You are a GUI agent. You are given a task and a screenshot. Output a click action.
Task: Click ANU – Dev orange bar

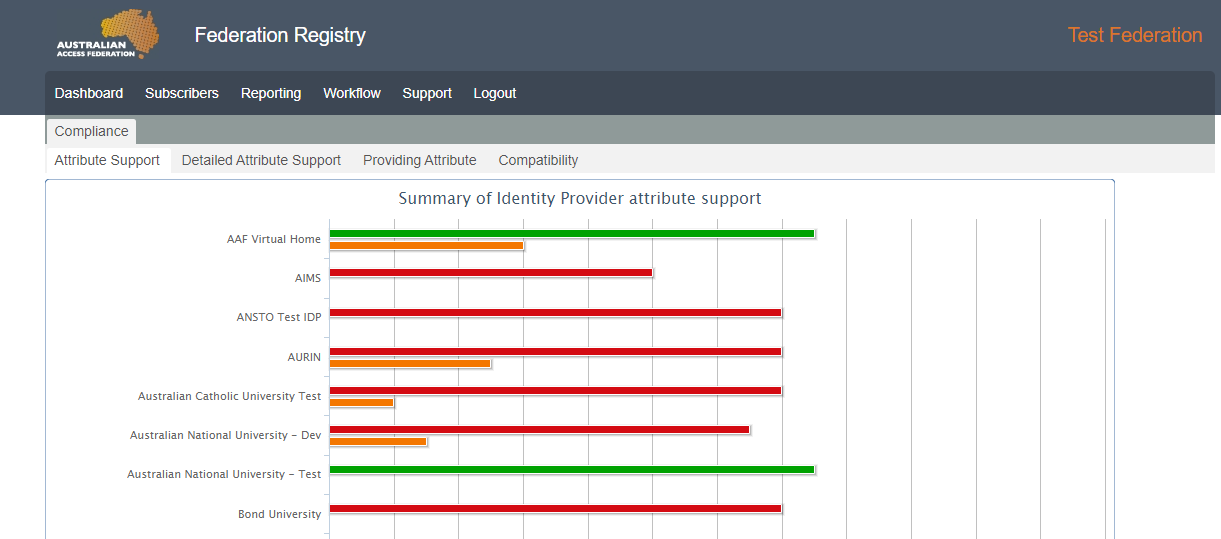click(378, 441)
